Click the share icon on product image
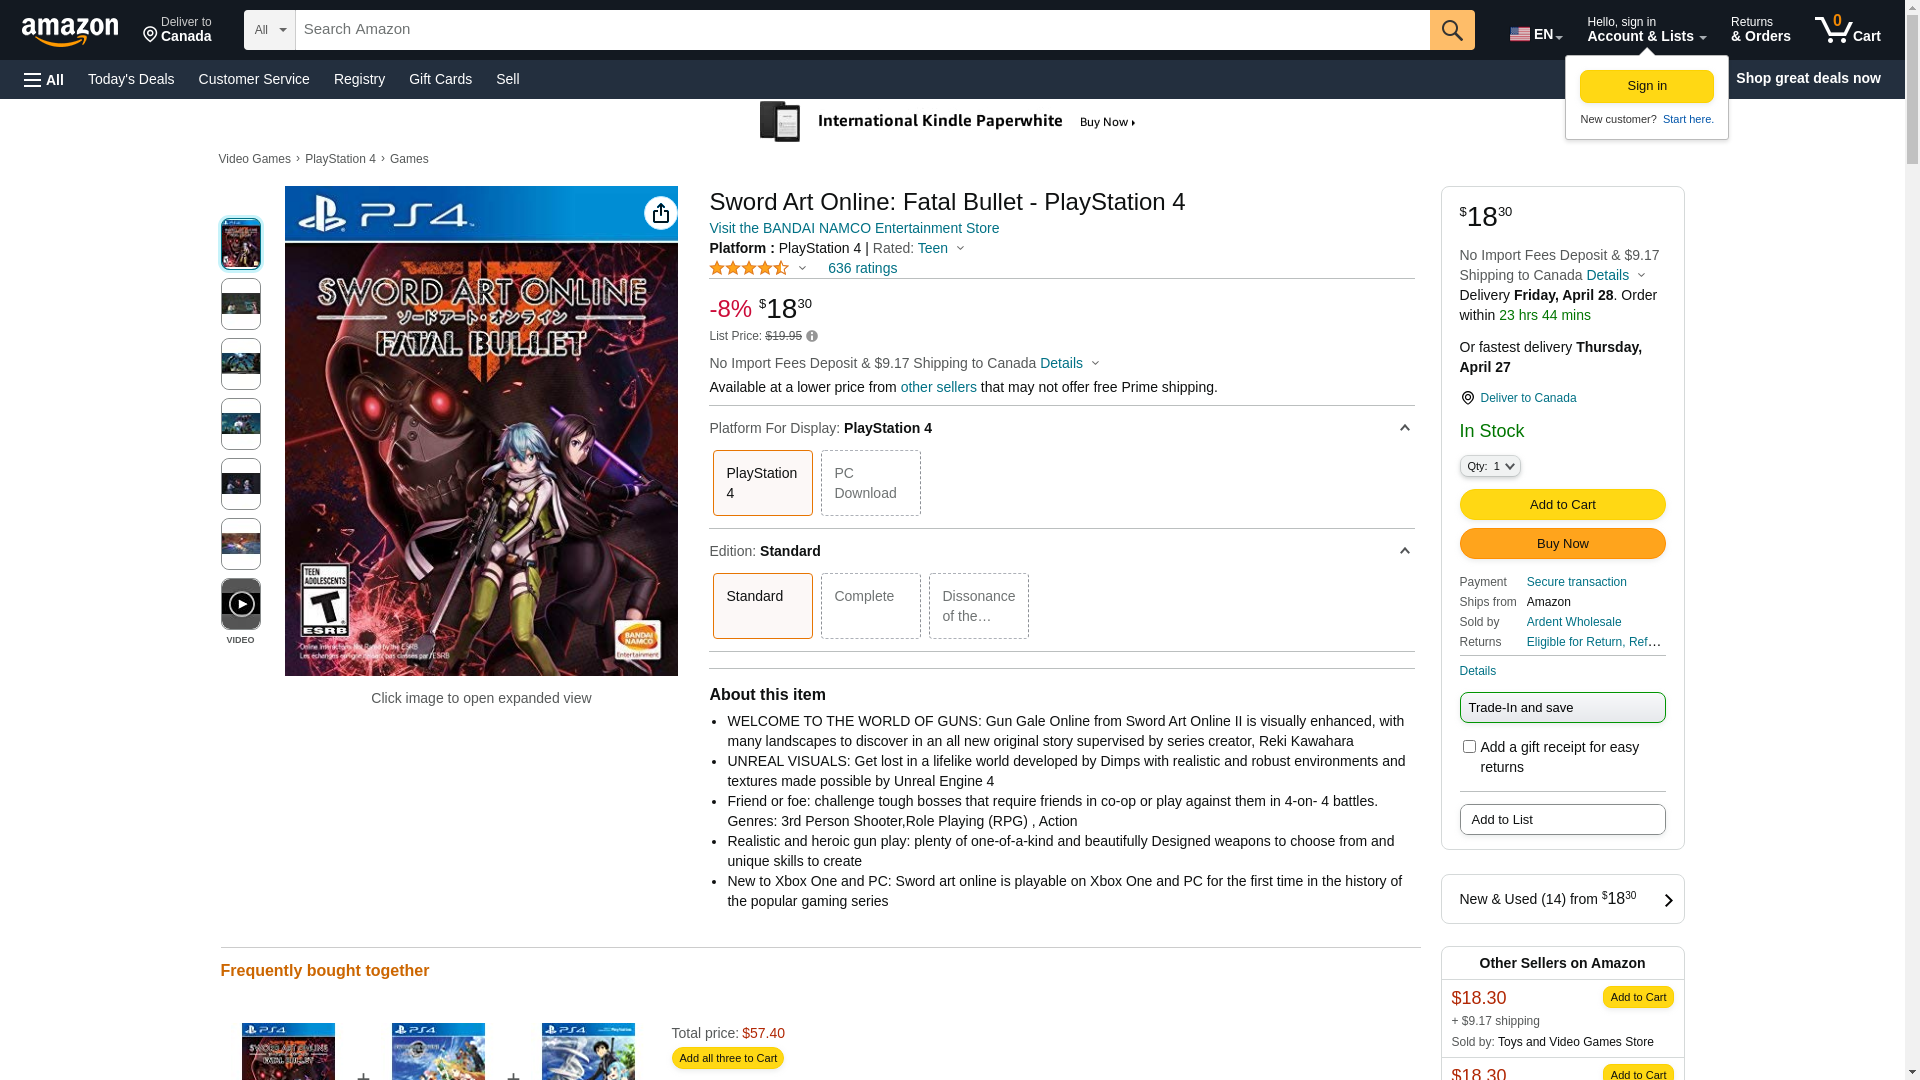Image resolution: width=1920 pixels, height=1080 pixels. [x=660, y=213]
